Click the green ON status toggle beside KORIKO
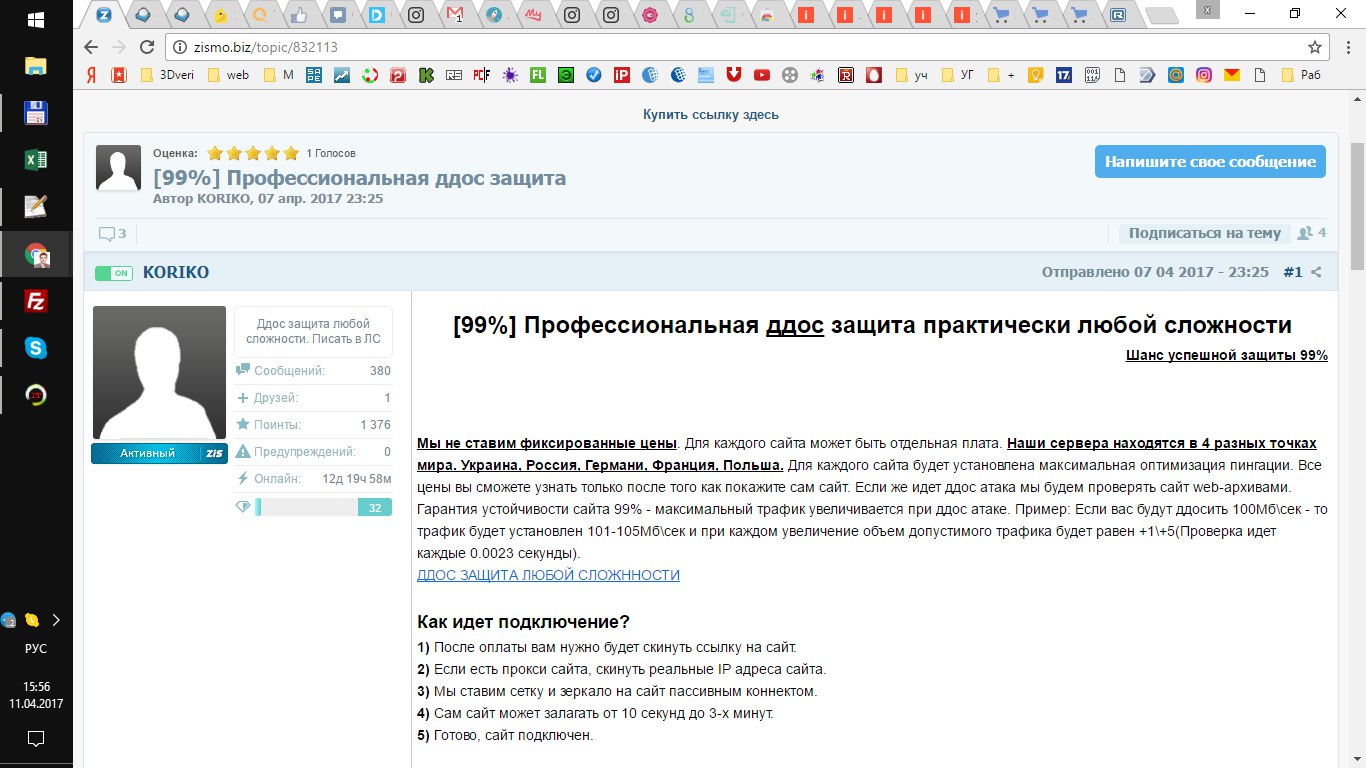The height and width of the screenshot is (768, 1366). click(x=113, y=273)
